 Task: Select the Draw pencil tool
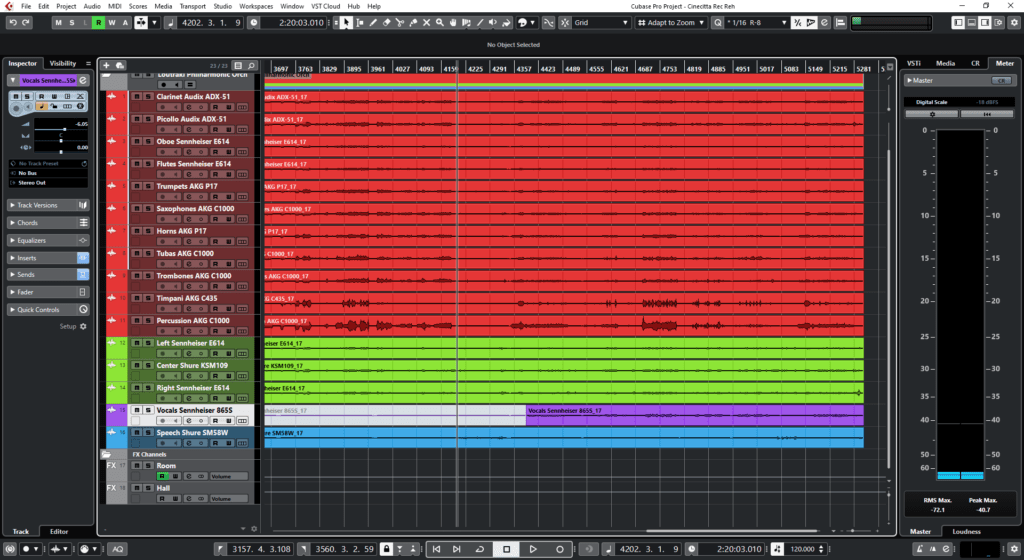[373, 22]
